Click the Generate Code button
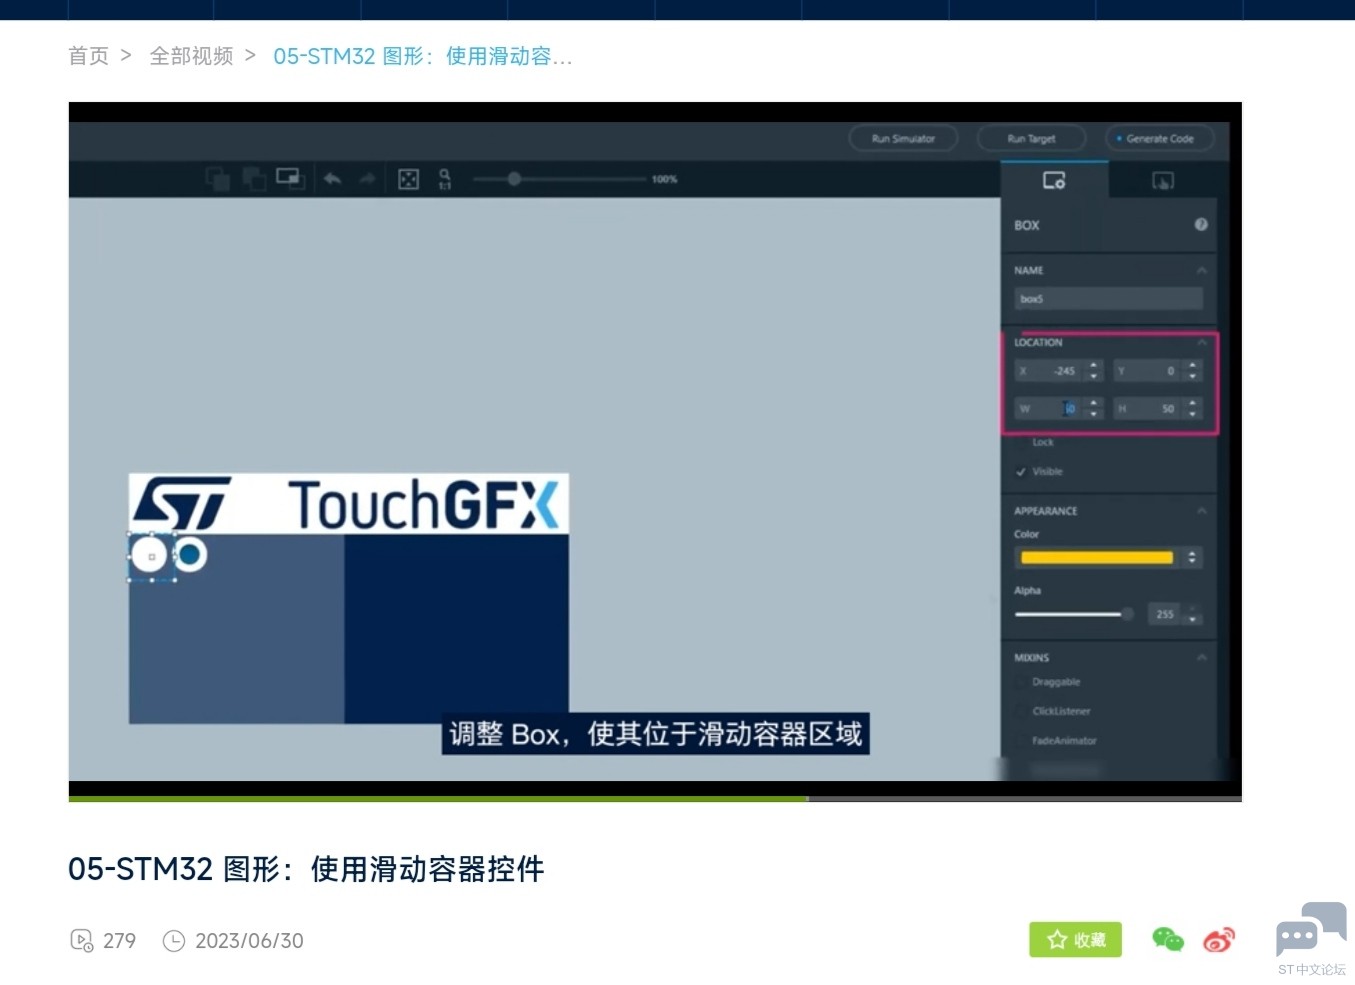The width and height of the screenshot is (1355, 985). coord(1159,138)
